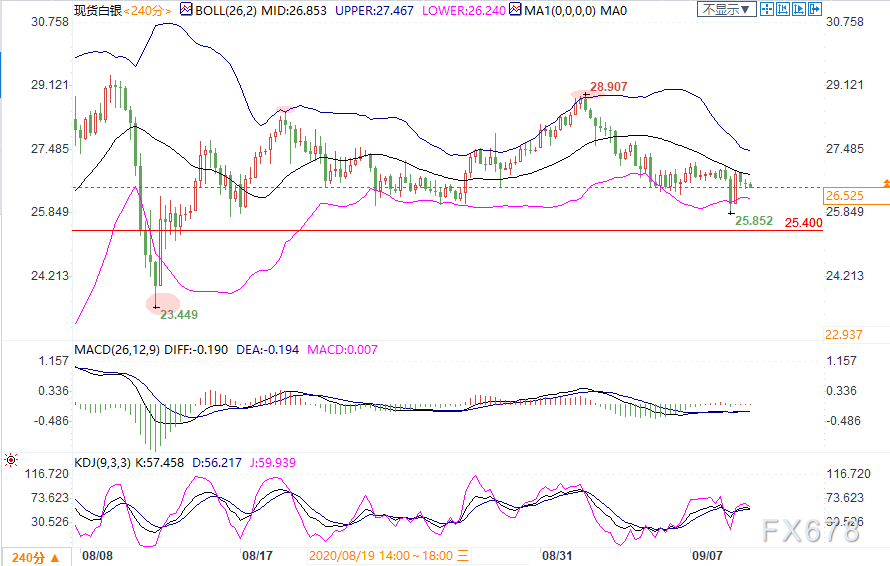
Task: Click the 现货白银 chart title
Action: pyautogui.click(x=97, y=9)
